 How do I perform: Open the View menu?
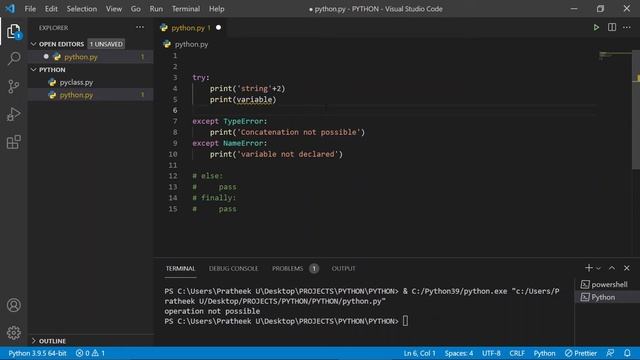pos(114,9)
